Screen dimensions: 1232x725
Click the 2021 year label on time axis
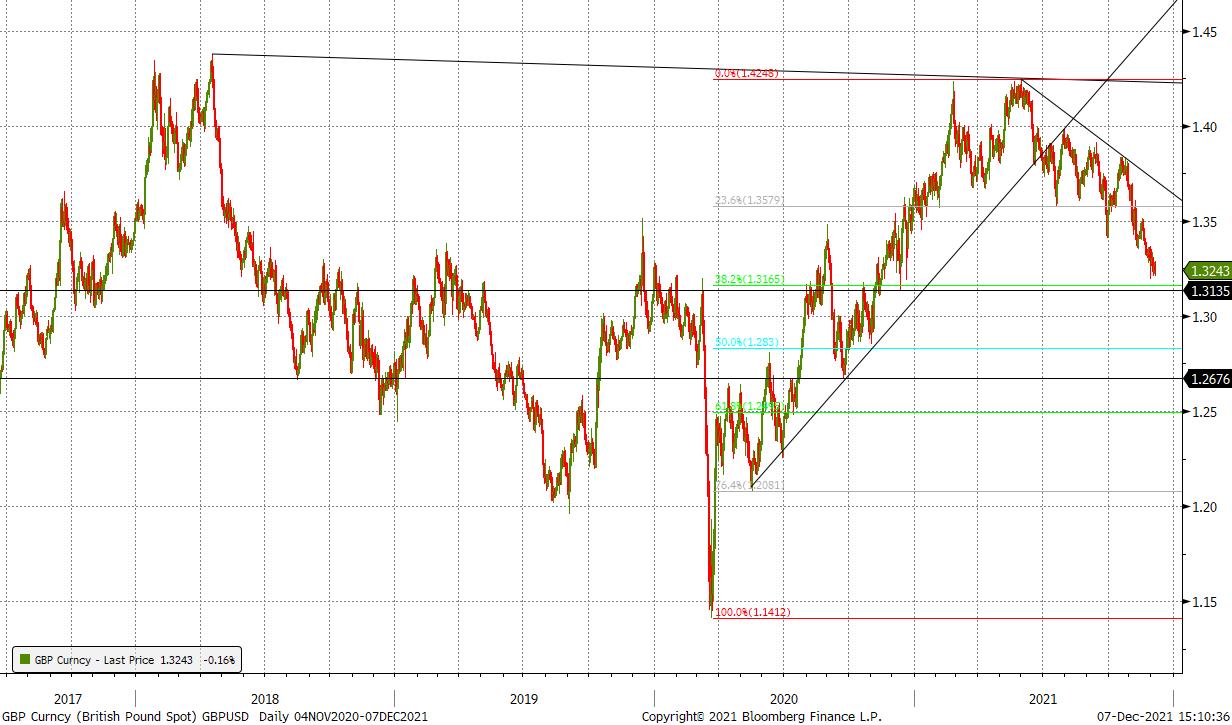pos(1042,699)
